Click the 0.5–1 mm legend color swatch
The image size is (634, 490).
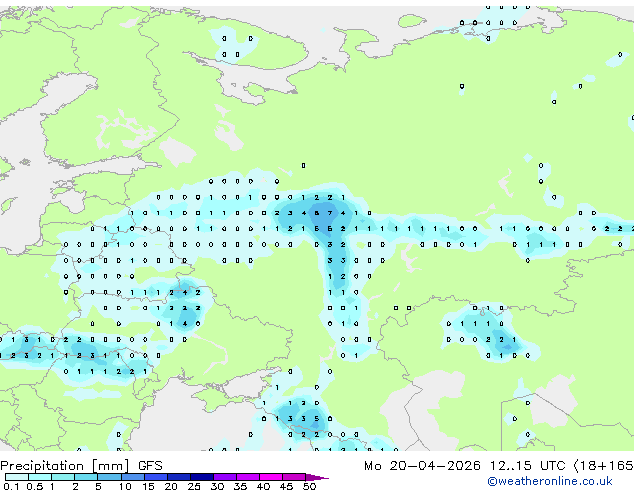coord(40,477)
